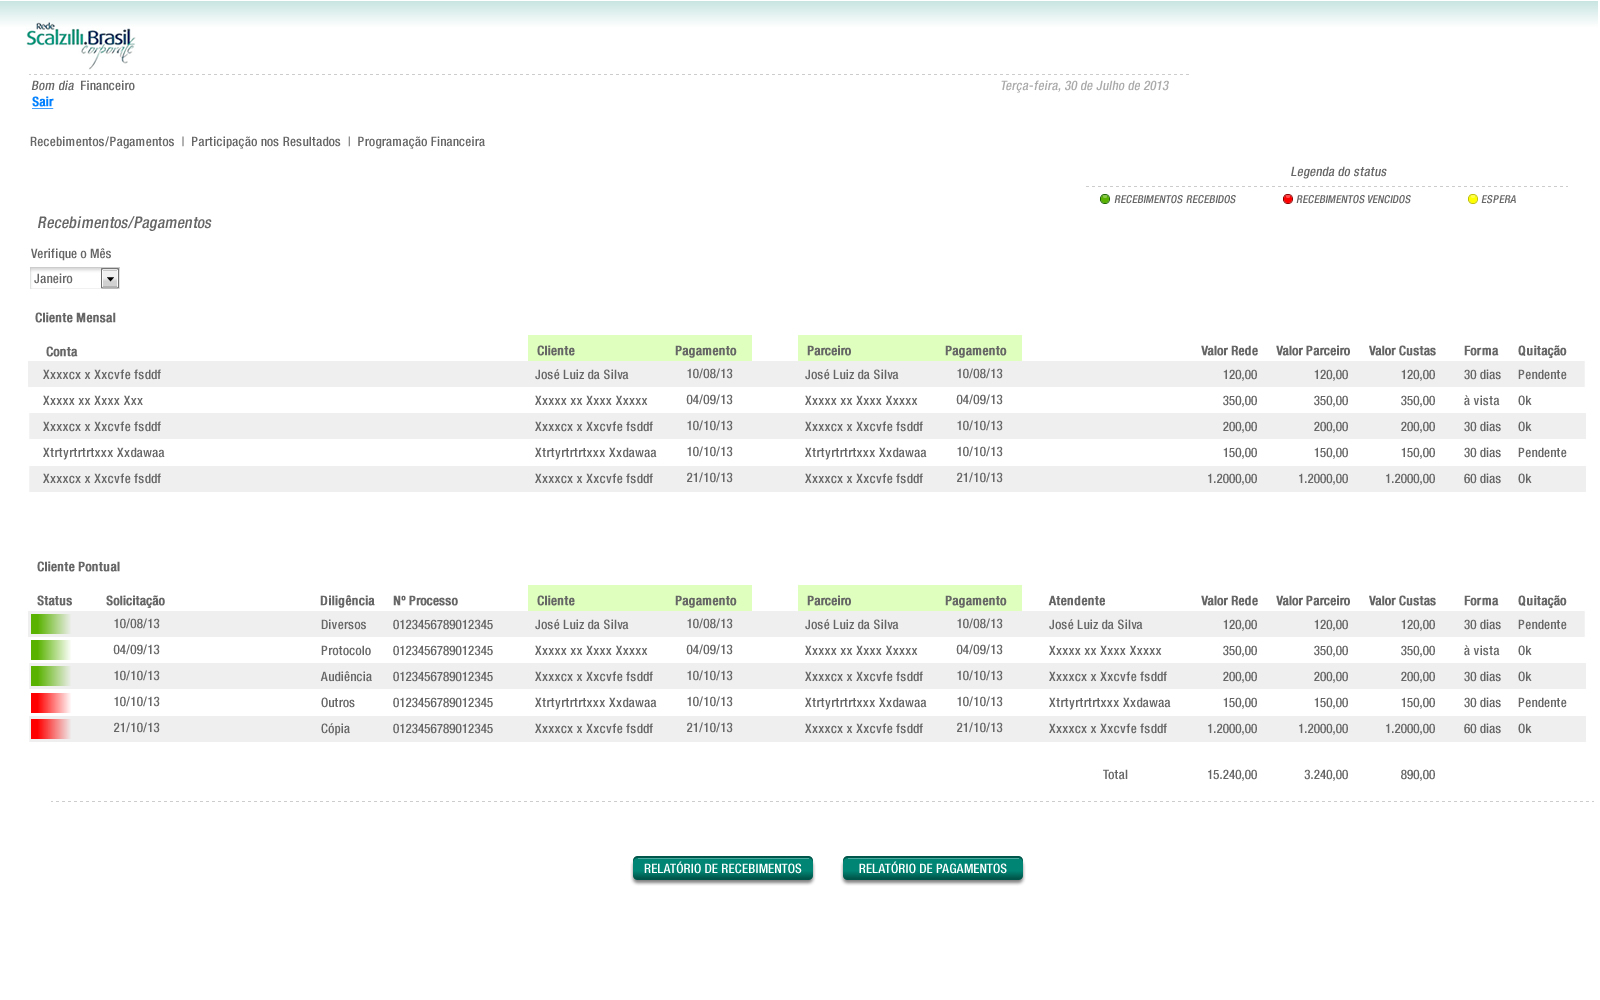
Task: Click the Sair logout link
Action: 42,102
